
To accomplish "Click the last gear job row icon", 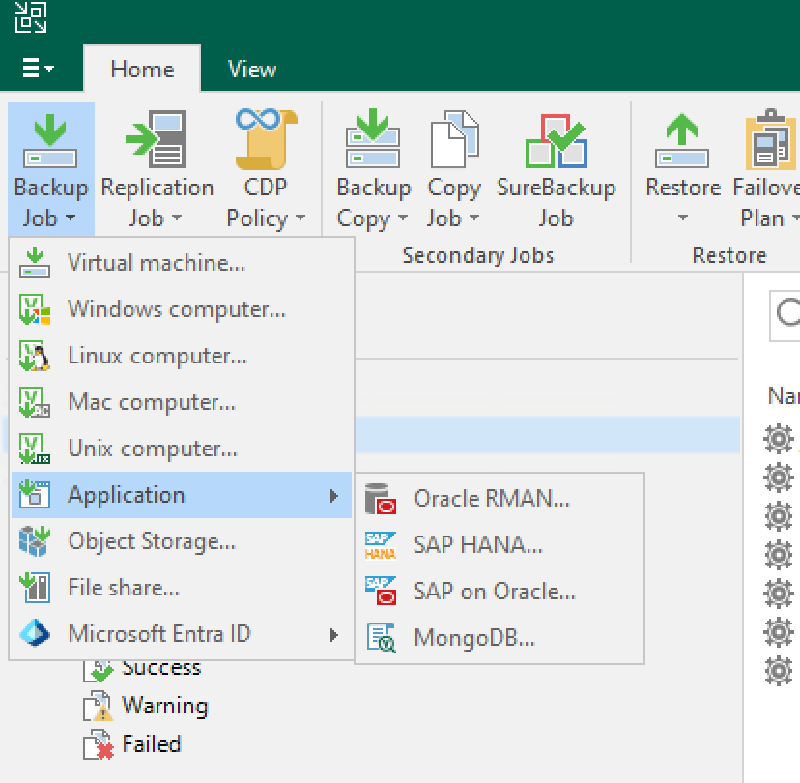I will (x=779, y=670).
